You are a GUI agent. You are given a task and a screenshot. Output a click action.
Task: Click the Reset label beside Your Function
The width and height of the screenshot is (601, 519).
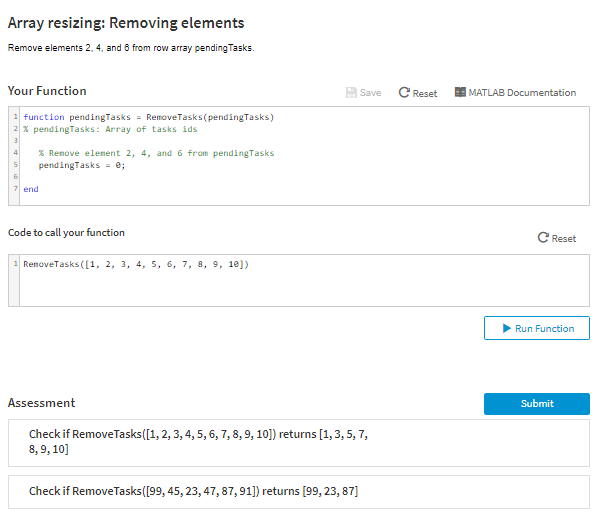425,93
